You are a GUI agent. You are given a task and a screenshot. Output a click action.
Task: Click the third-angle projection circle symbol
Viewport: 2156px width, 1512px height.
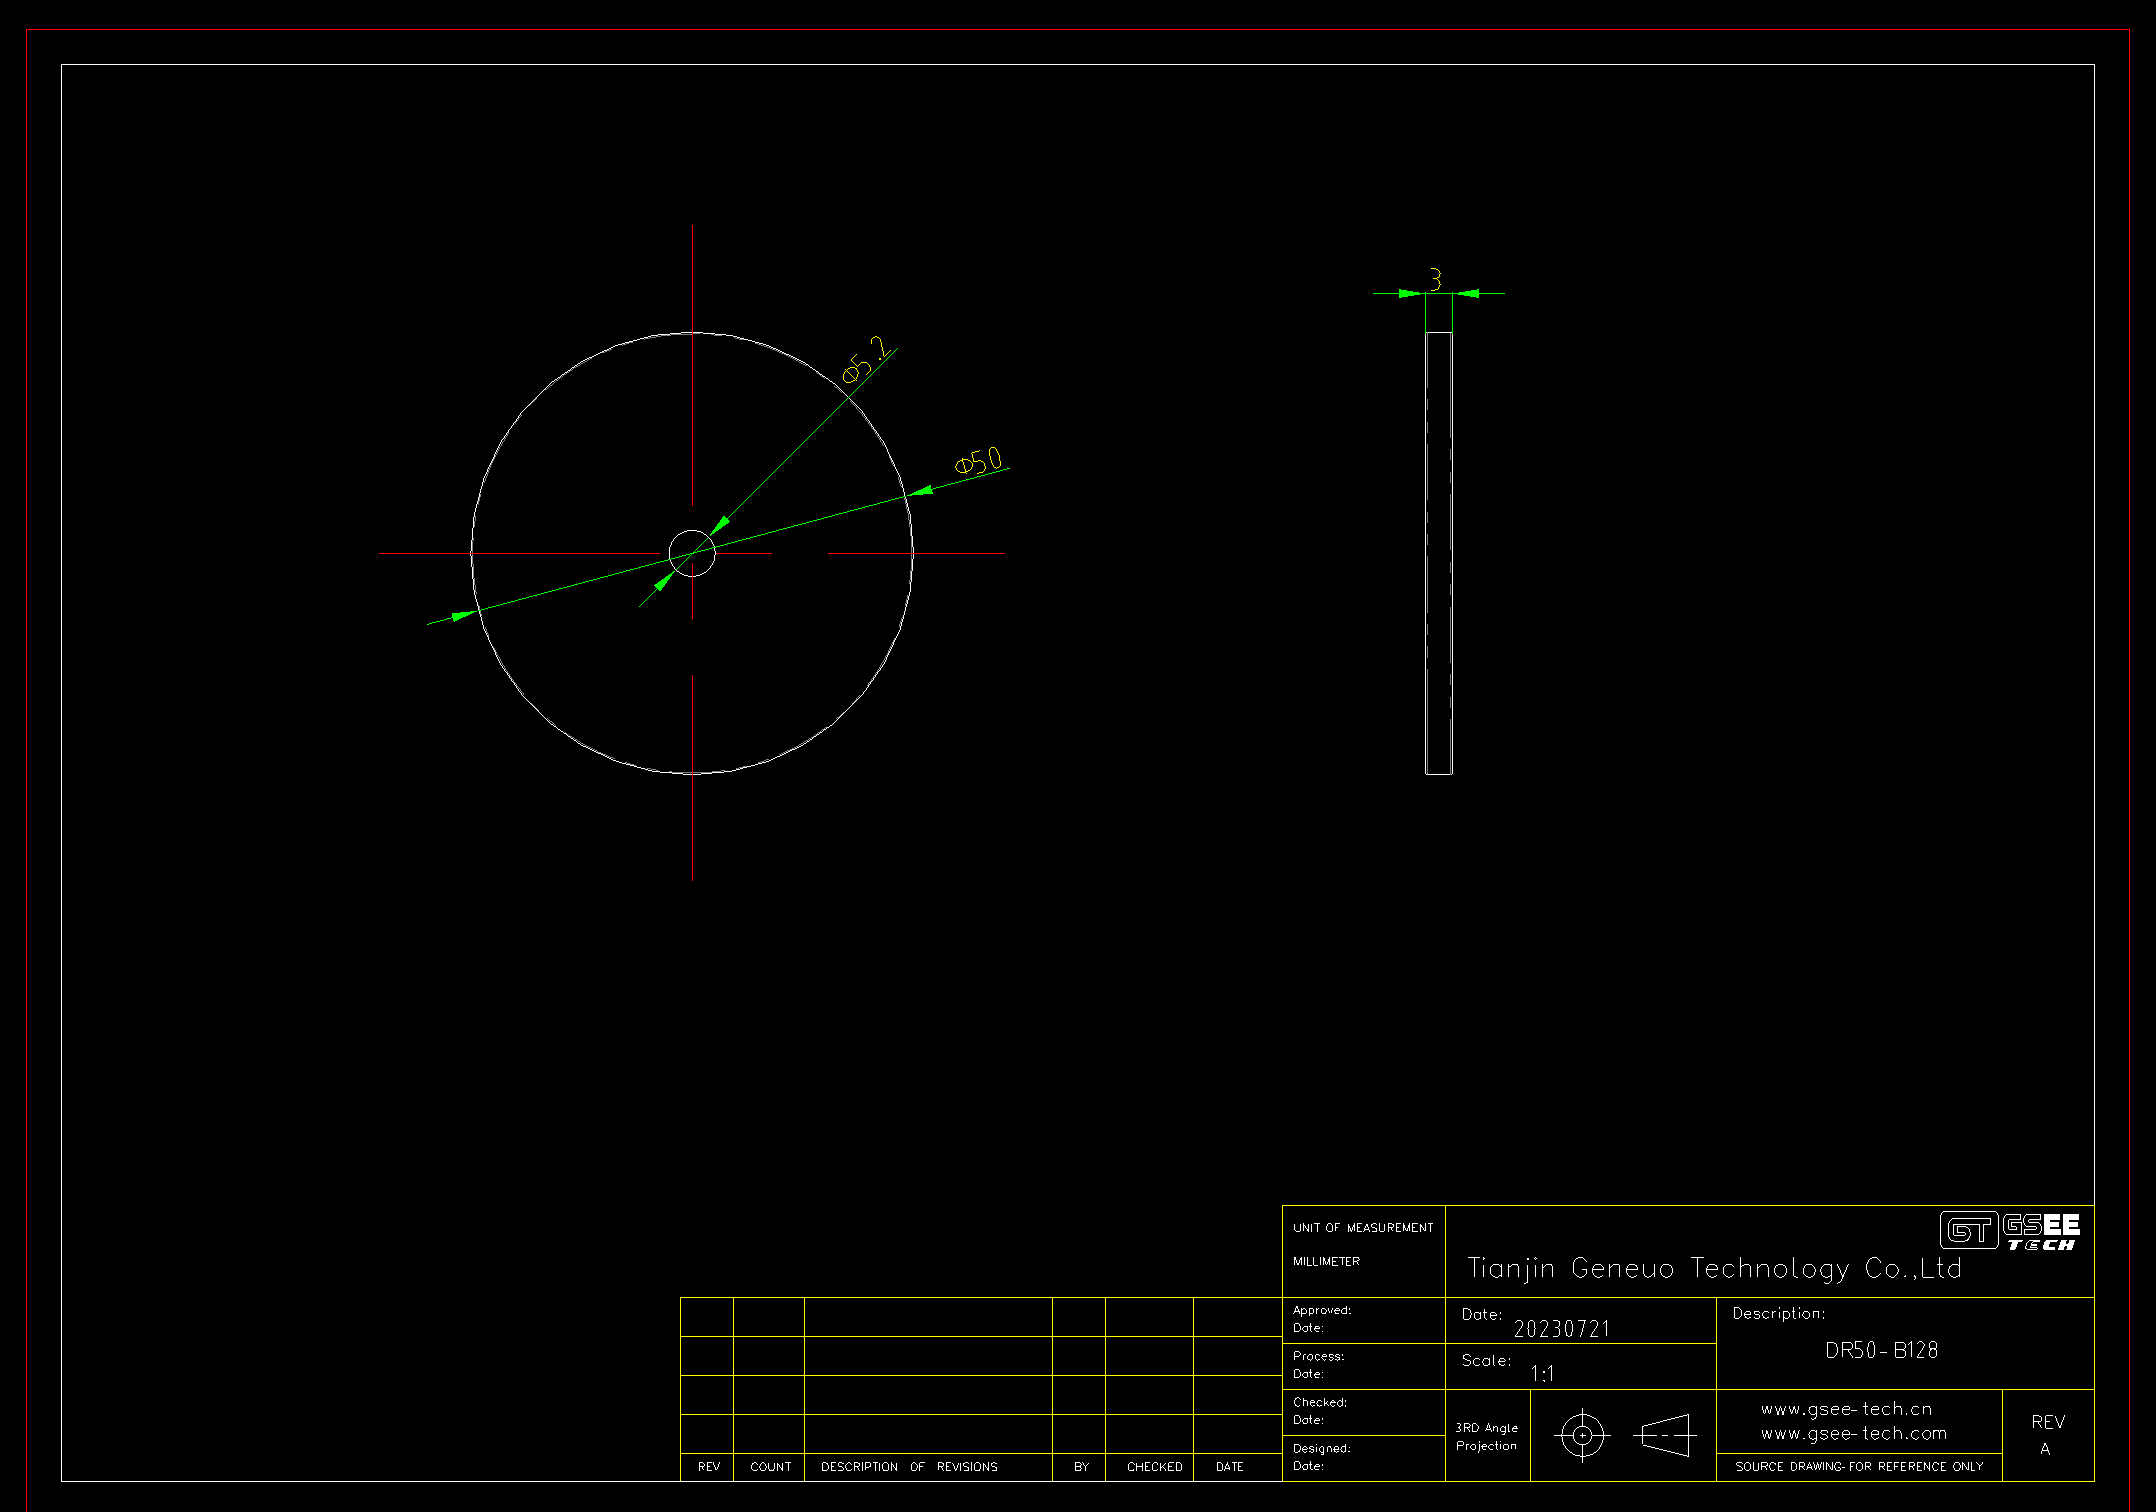tap(1582, 1436)
